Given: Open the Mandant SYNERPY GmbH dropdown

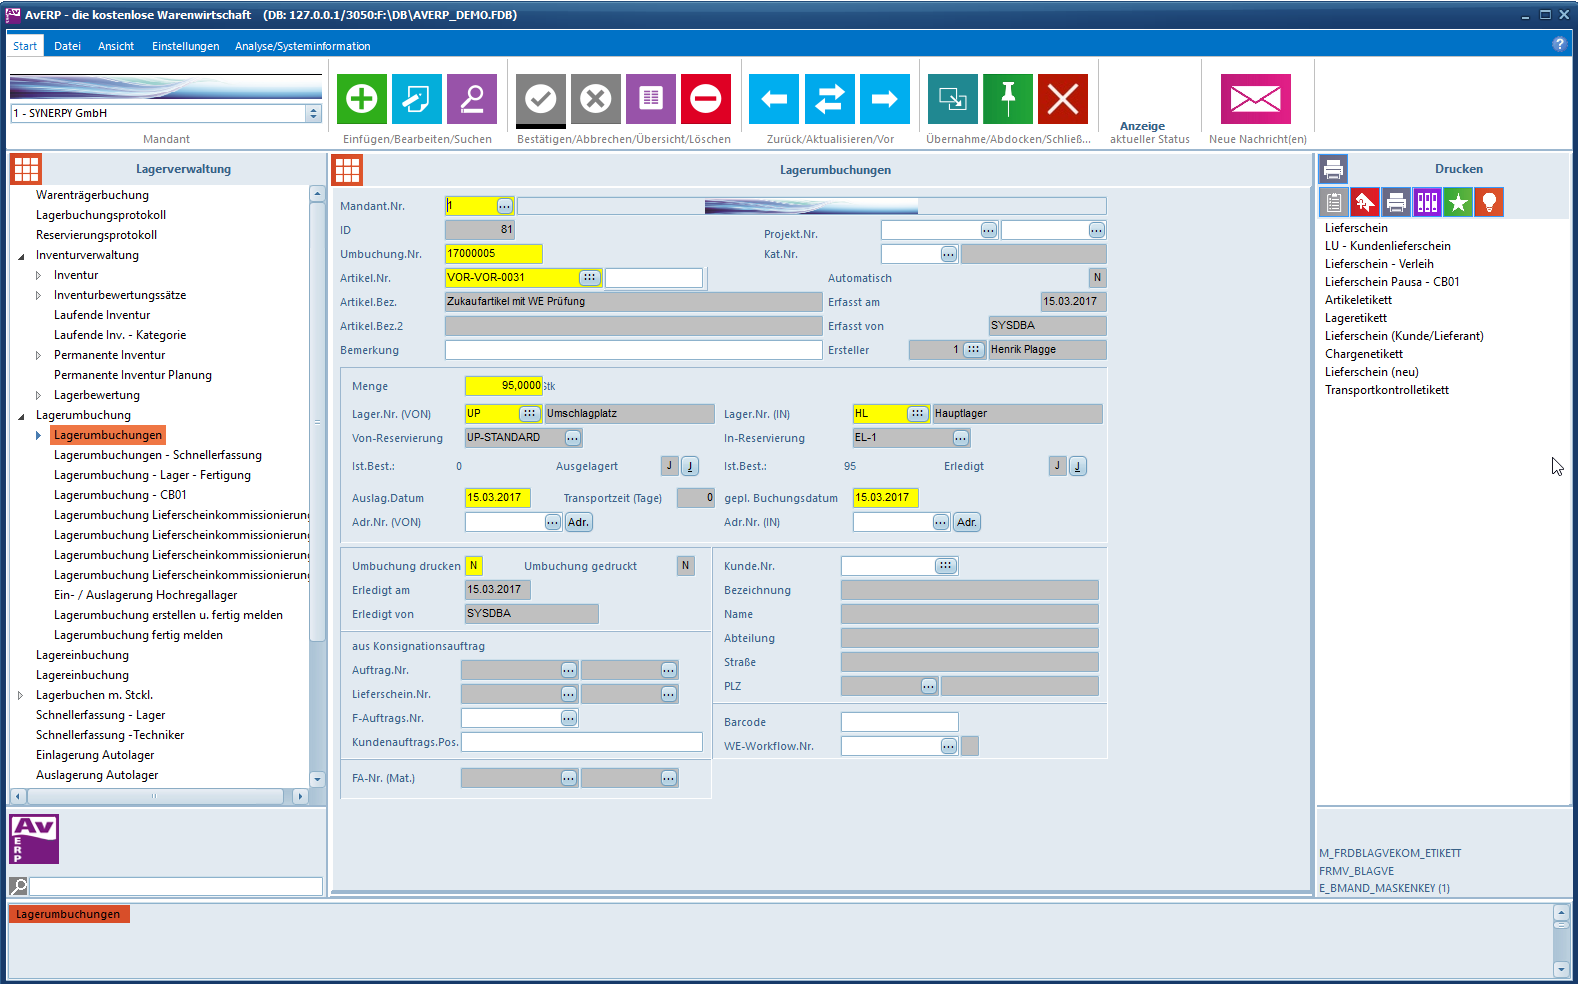Looking at the screenshot, I should tap(313, 114).
